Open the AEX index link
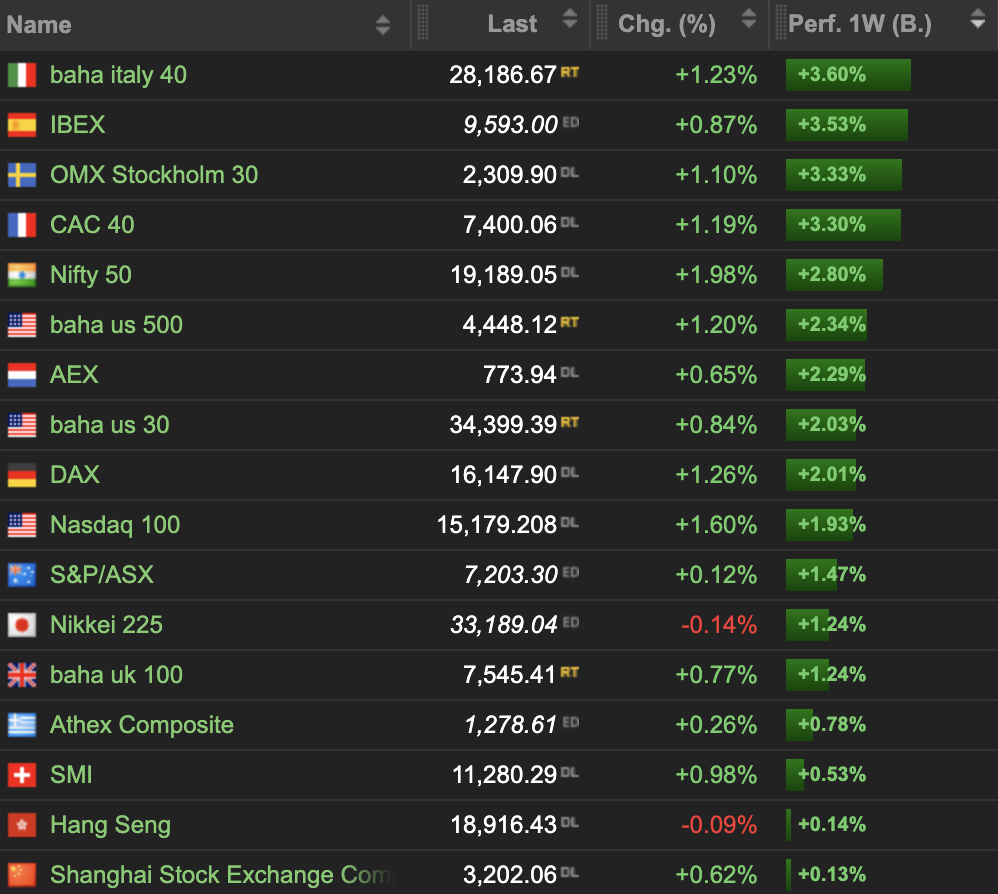 click(x=74, y=375)
